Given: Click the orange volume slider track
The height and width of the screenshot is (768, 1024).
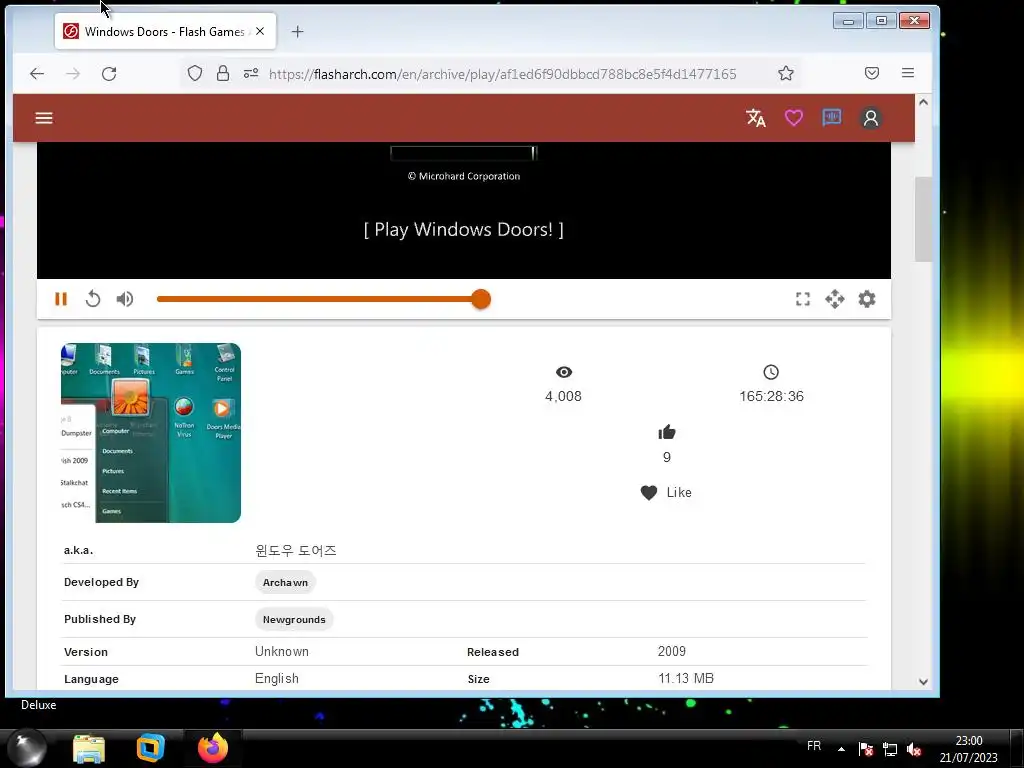Looking at the screenshot, I should coord(317,299).
